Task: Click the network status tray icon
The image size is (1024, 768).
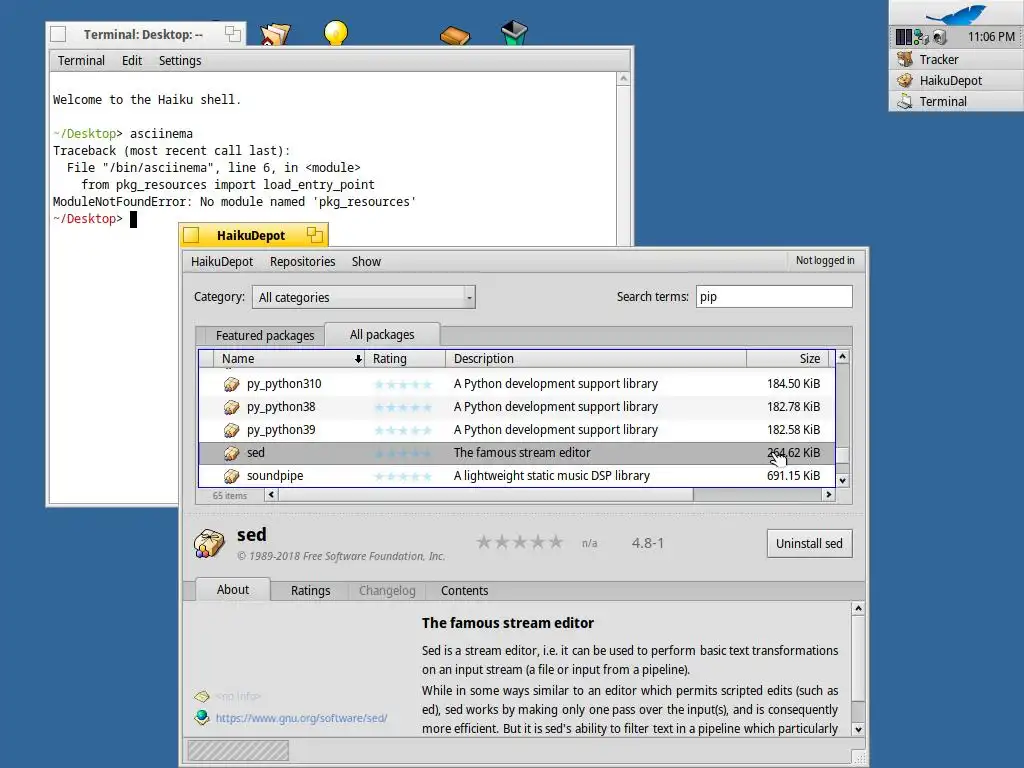Action: click(921, 37)
